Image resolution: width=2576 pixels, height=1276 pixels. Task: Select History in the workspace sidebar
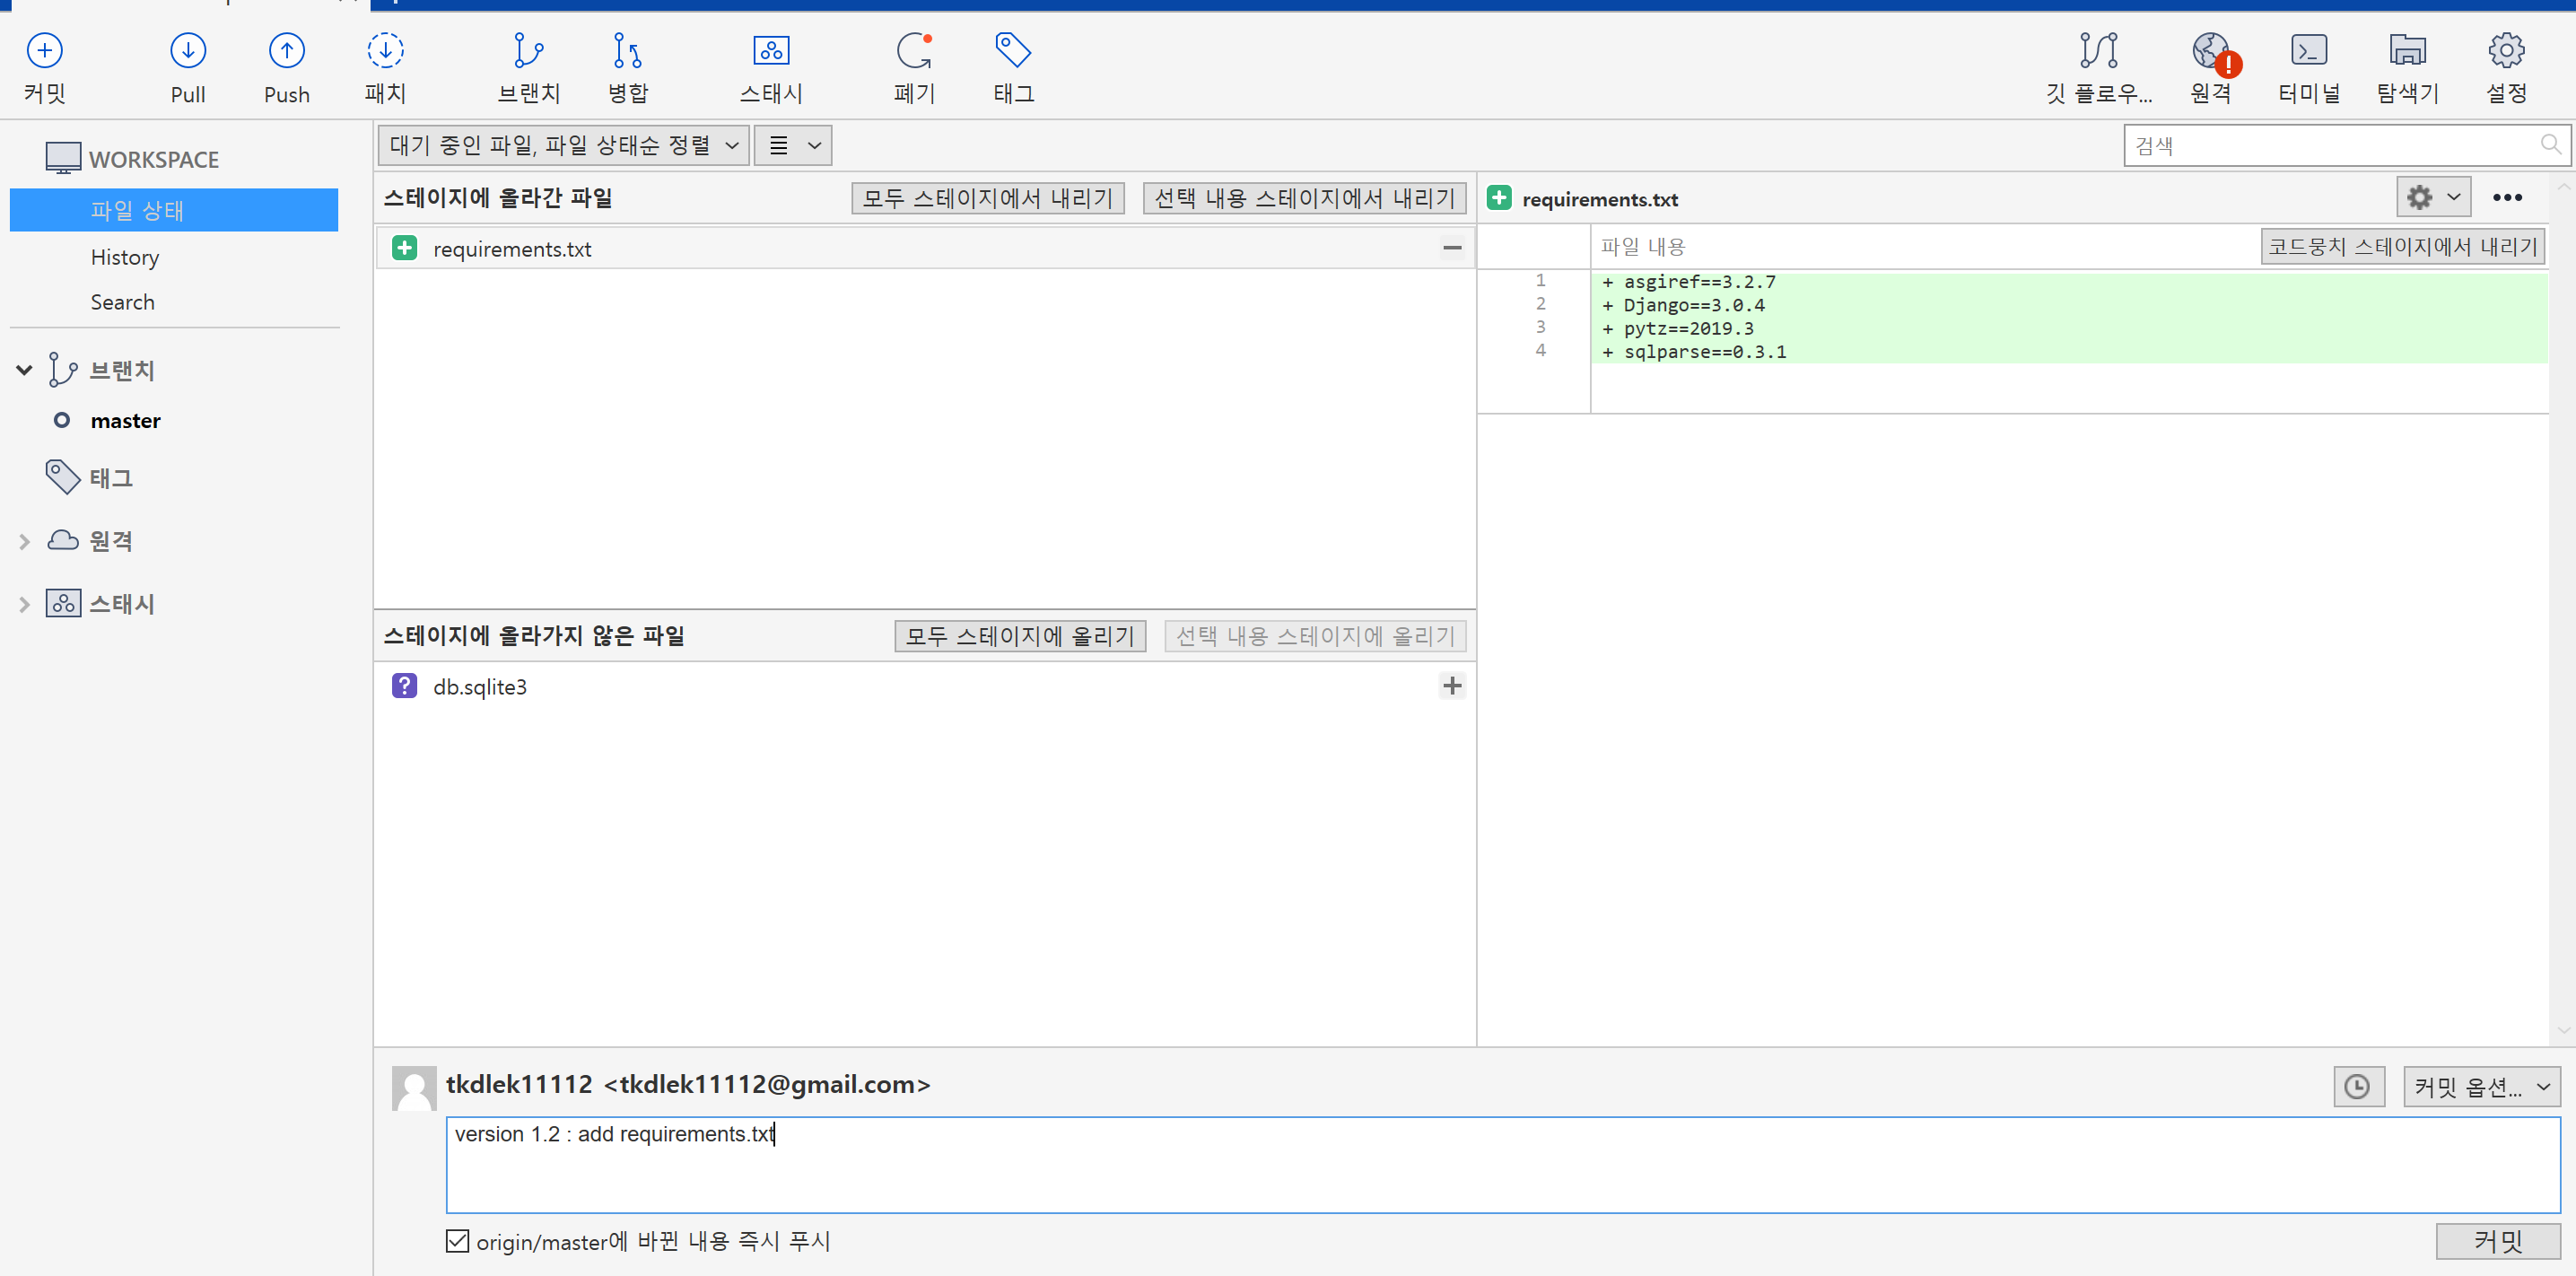[x=125, y=257]
